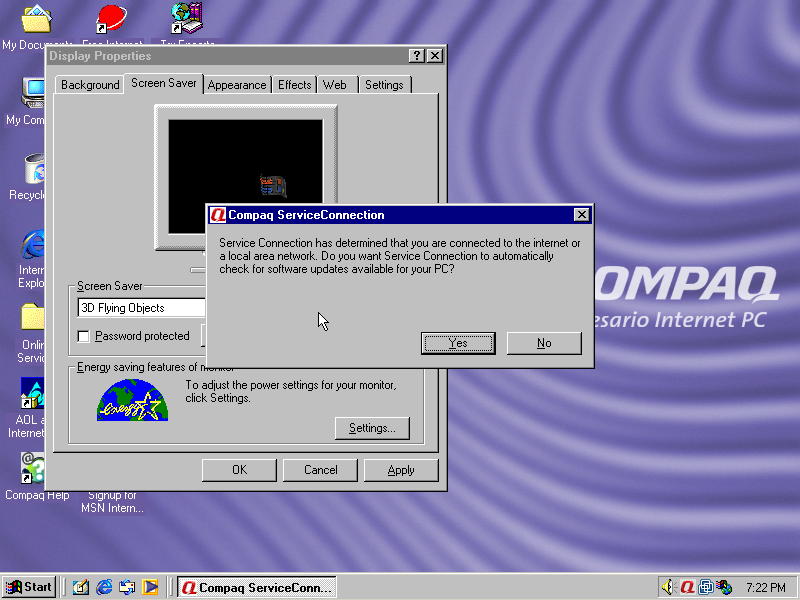Click the Compaq Q icon in the ServiceConnection title bar
Screen dimensions: 800x600
click(x=218, y=215)
